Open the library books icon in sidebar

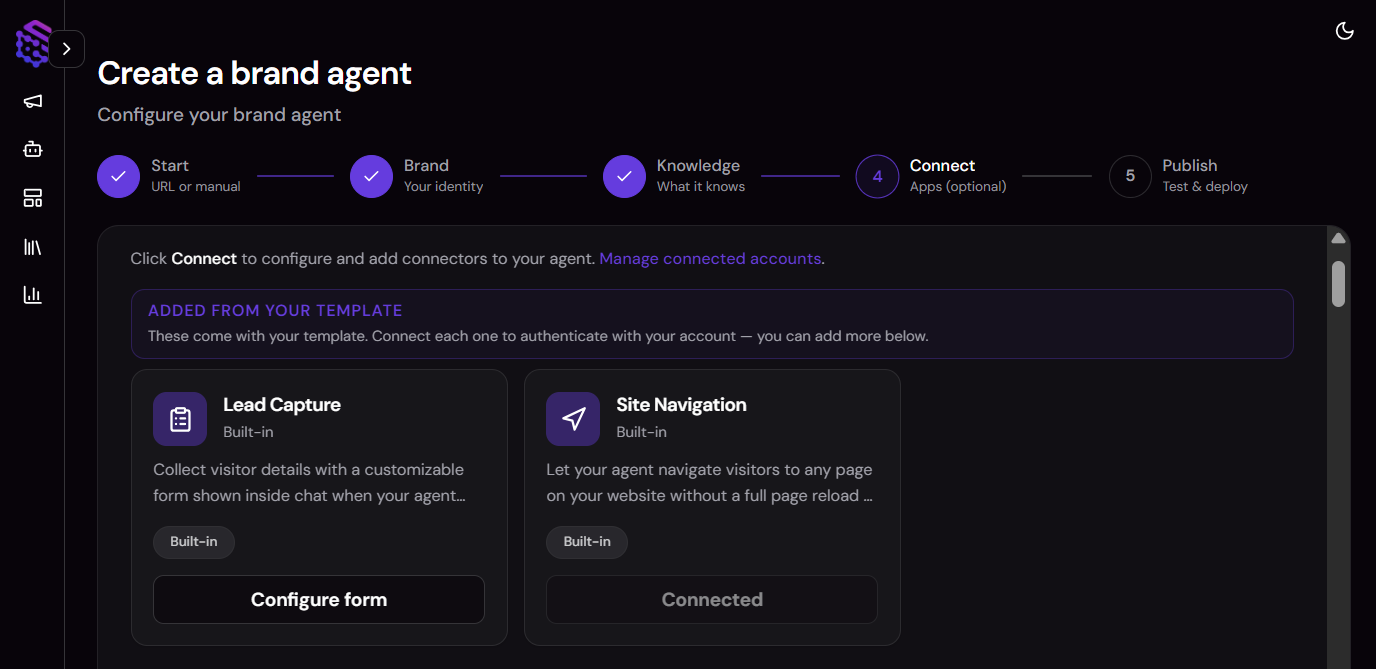point(33,246)
